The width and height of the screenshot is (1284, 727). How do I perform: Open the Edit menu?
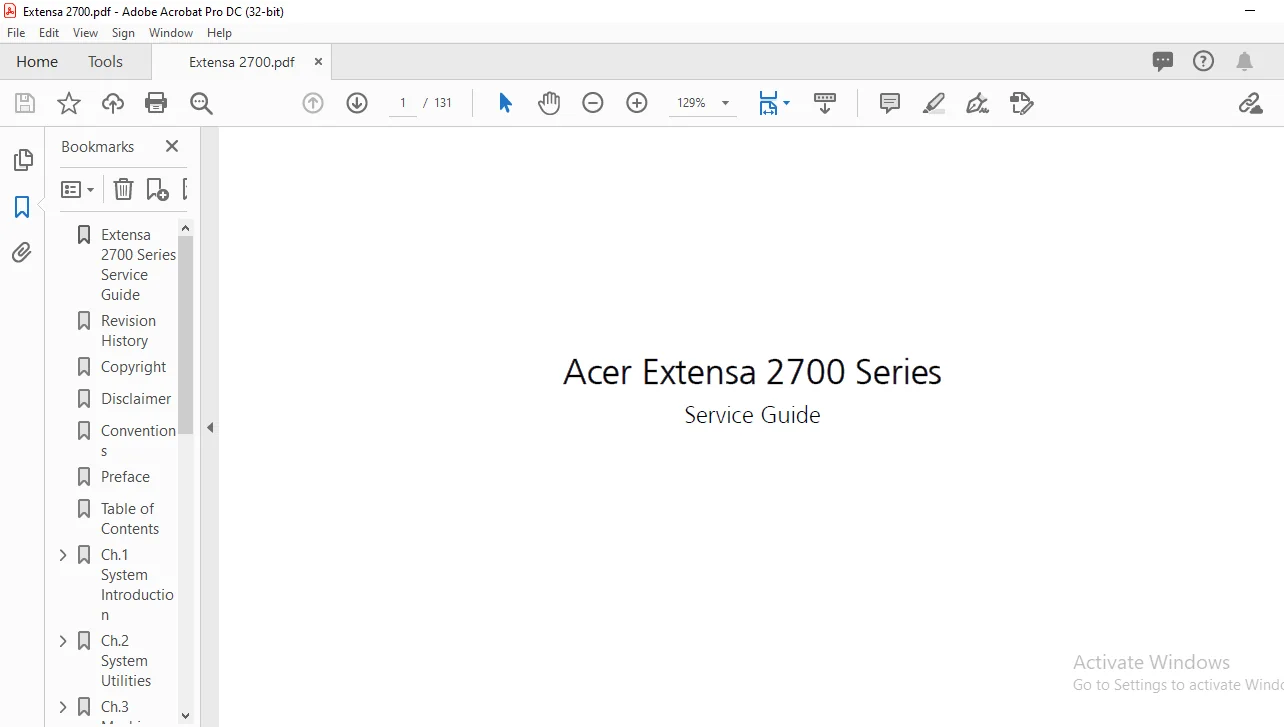point(49,33)
